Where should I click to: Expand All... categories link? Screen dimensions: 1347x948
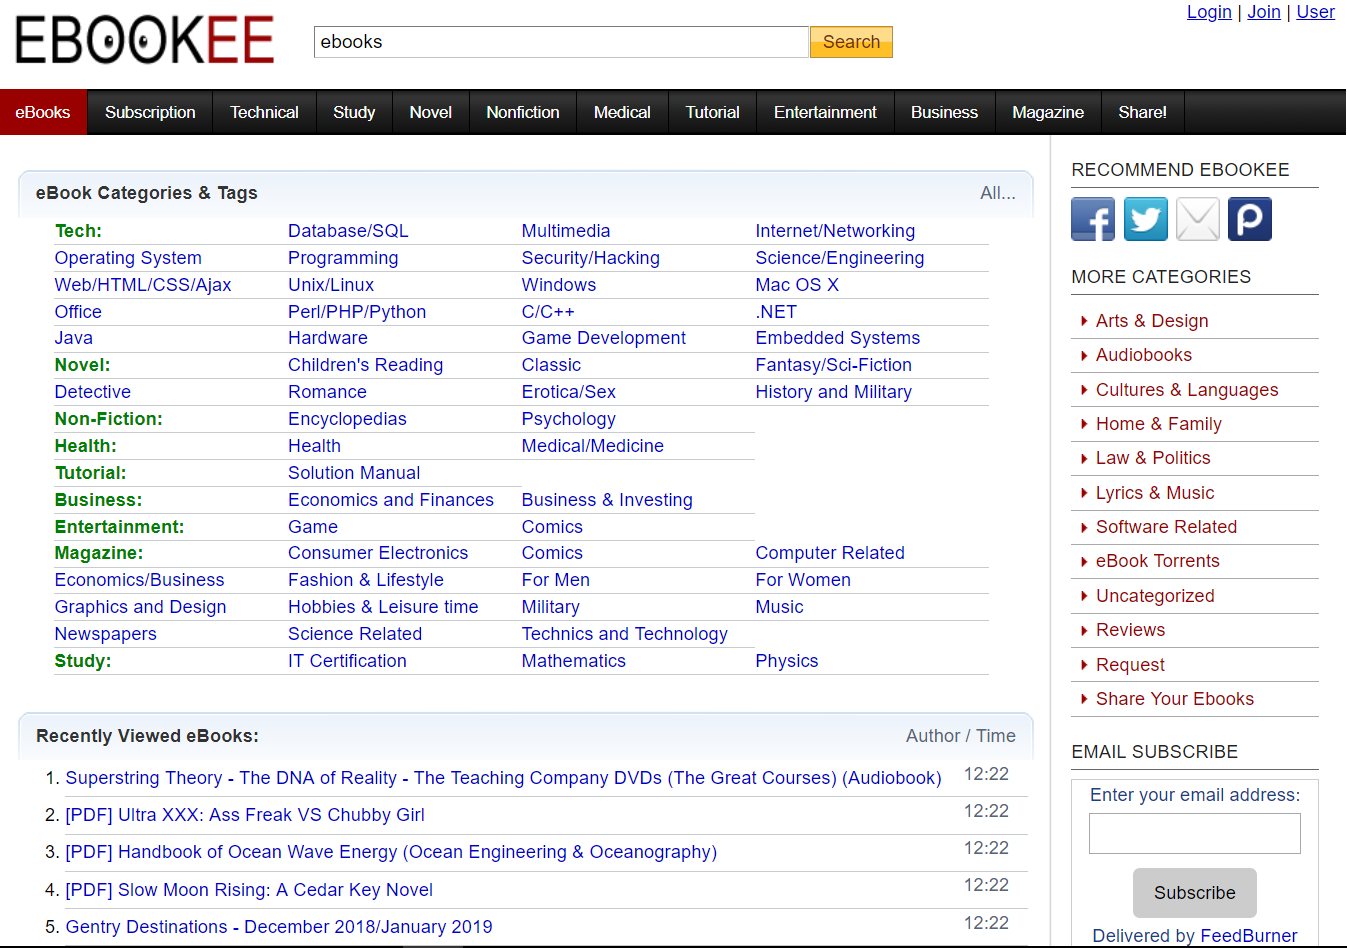tap(997, 193)
